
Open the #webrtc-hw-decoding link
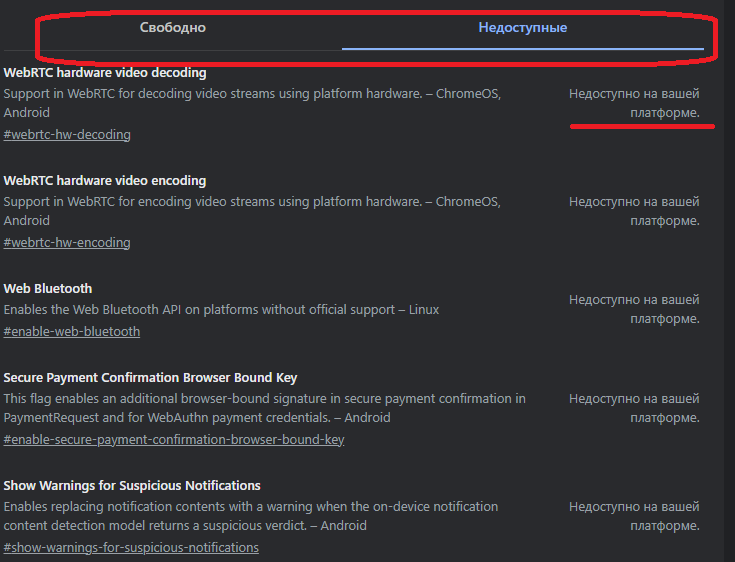(x=67, y=135)
